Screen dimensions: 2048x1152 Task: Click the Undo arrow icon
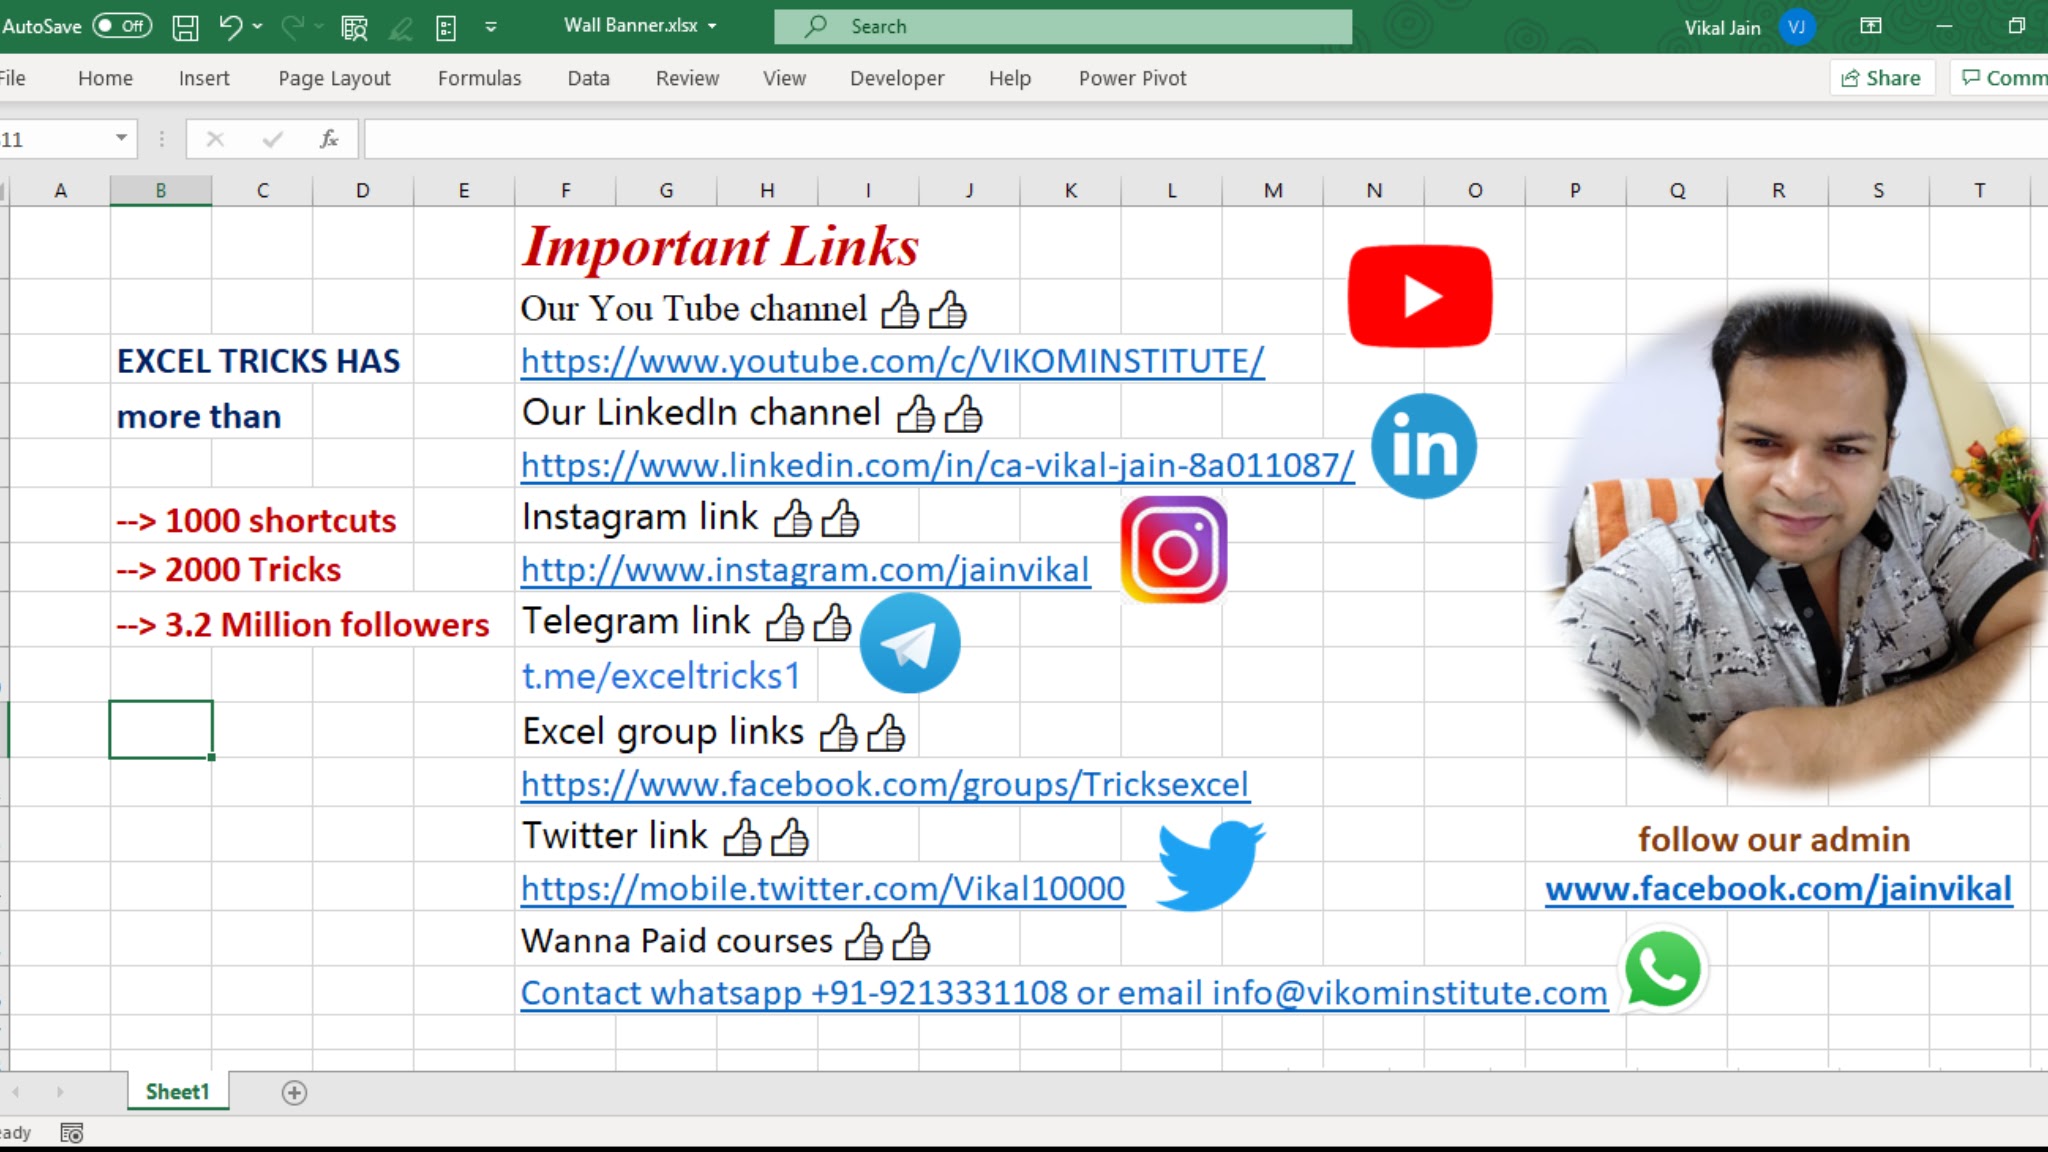(230, 27)
